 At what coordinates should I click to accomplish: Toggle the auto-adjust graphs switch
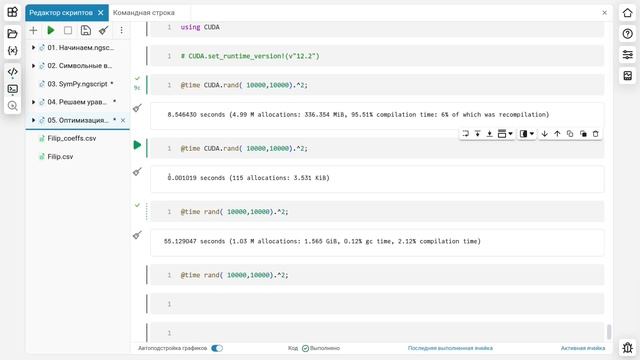[217, 348]
